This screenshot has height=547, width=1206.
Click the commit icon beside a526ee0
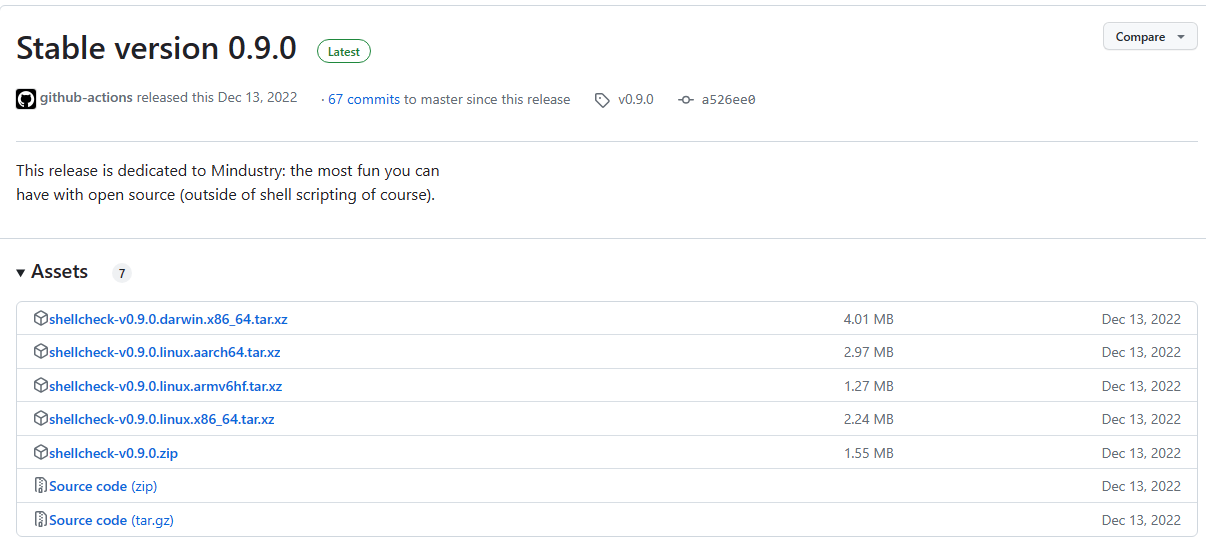pos(685,100)
